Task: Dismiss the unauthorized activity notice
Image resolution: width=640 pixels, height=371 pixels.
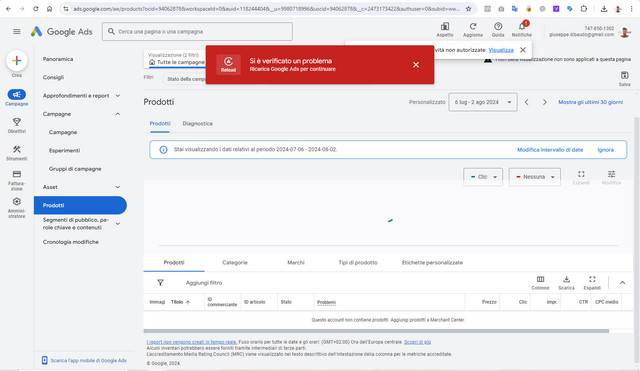Action: coord(523,50)
